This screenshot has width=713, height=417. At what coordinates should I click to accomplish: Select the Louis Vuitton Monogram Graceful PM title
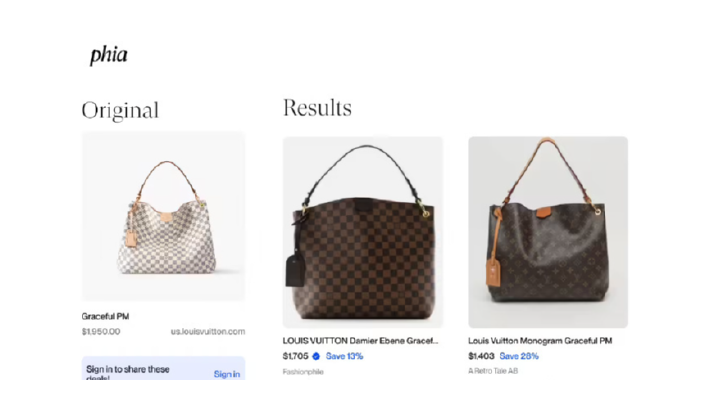pyautogui.click(x=540, y=341)
